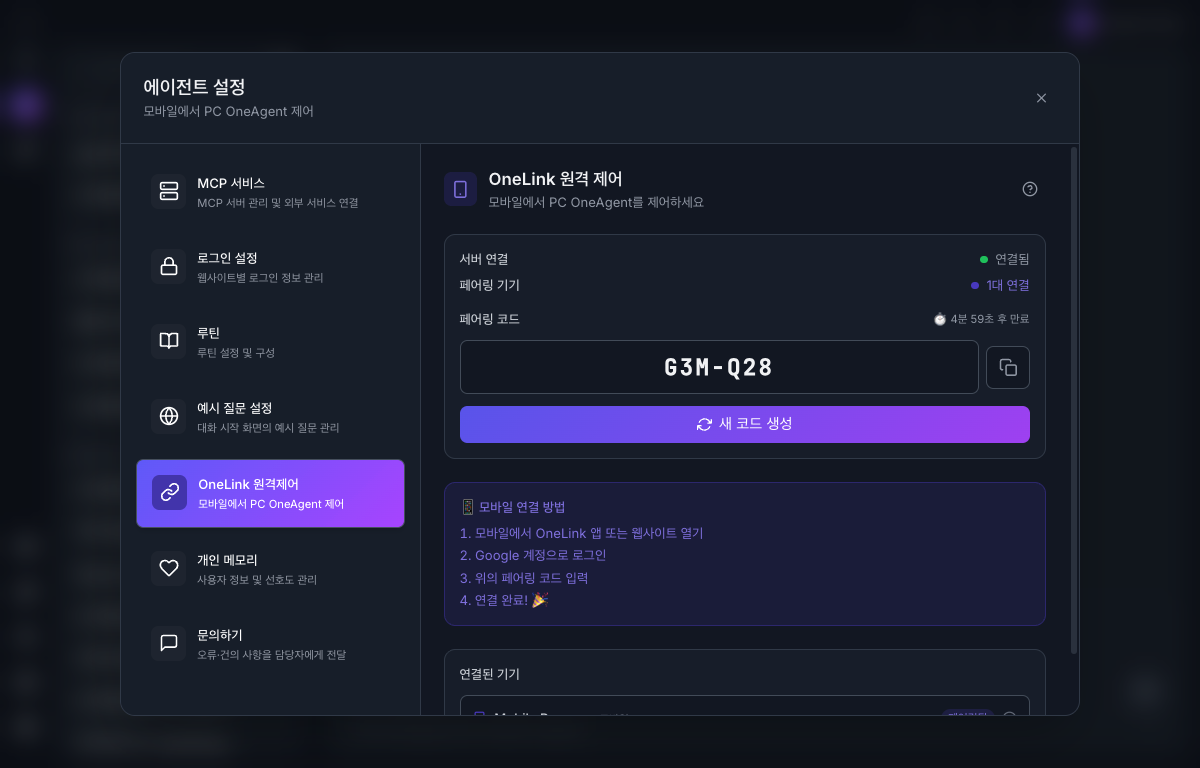Click the 1대 연결 paired device status
The width and height of the screenshot is (1200, 768).
[x=1008, y=285]
